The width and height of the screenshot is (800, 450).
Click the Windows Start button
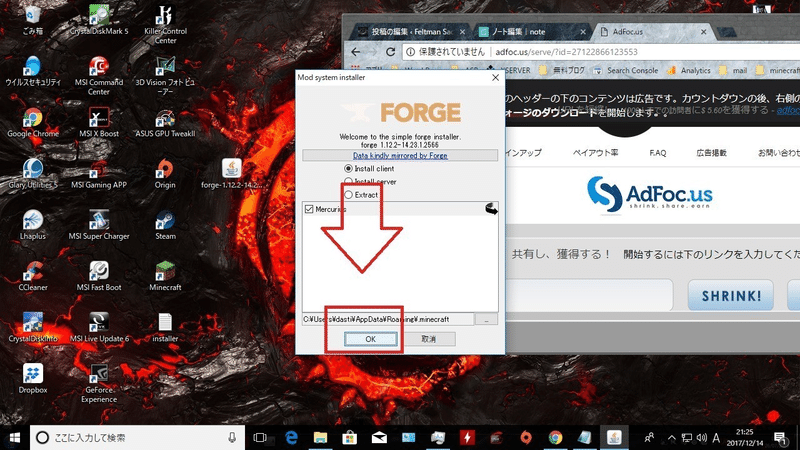coord(14,437)
